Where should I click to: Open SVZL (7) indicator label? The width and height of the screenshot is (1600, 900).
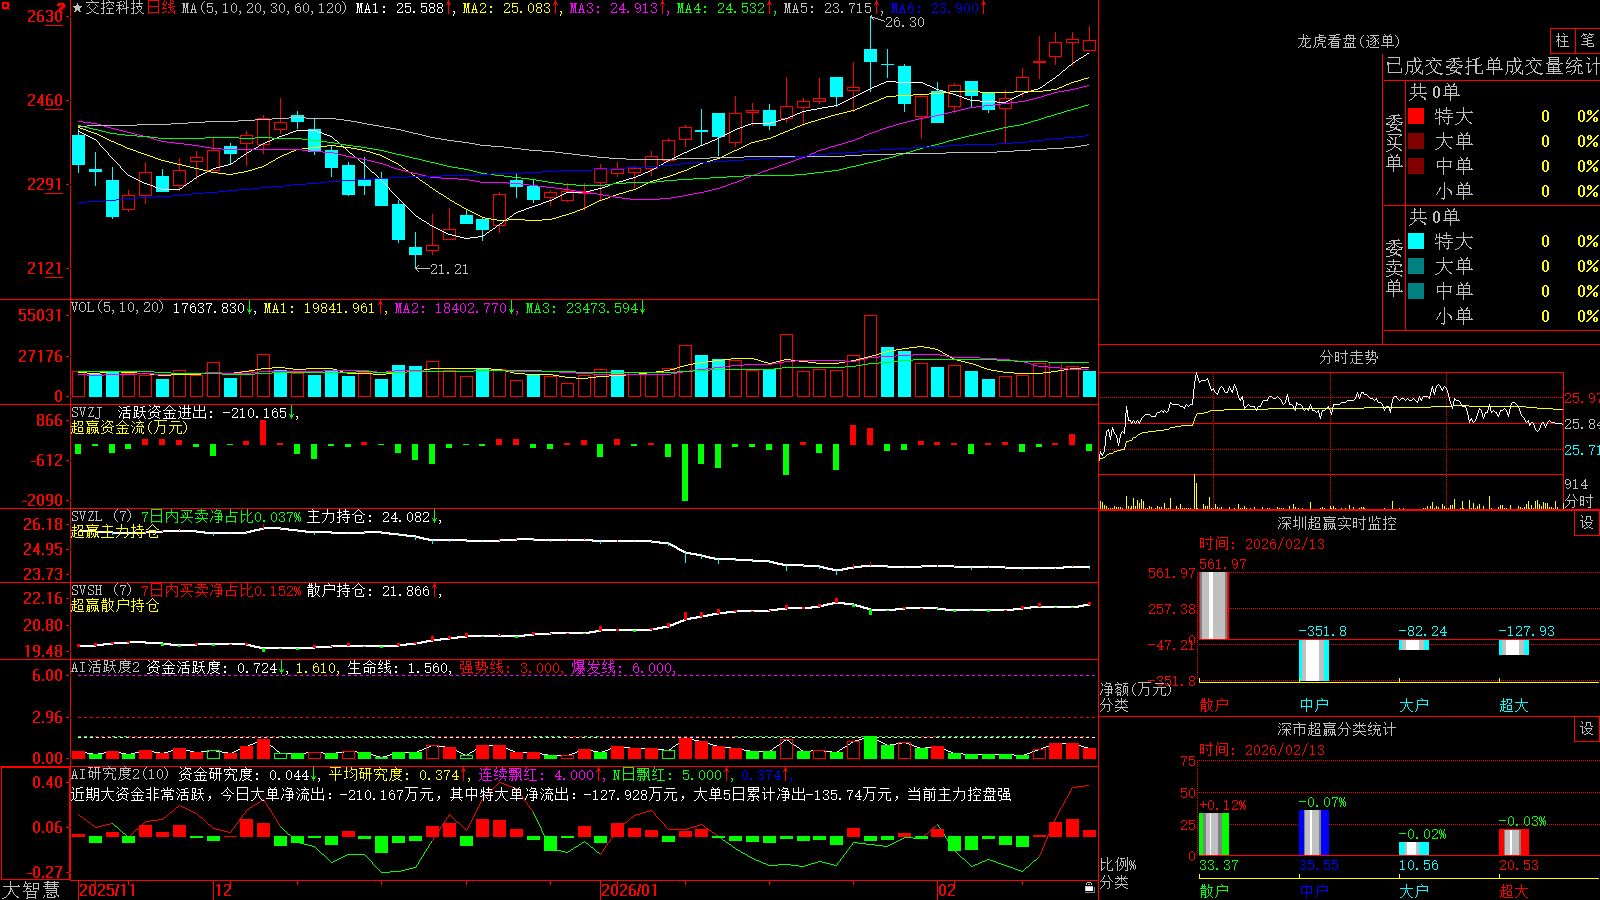[101, 517]
